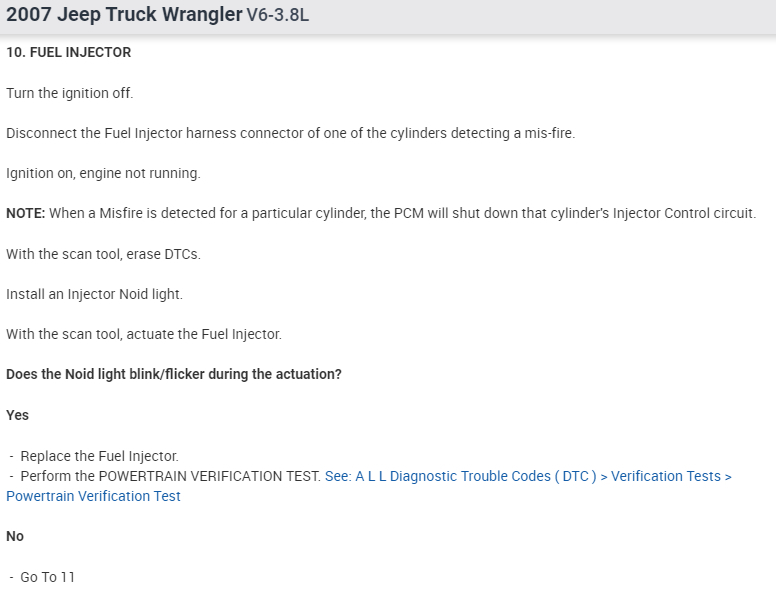This screenshot has height=599, width=776.
Task: Click empty space in the gray header bar
Action: 550,16
